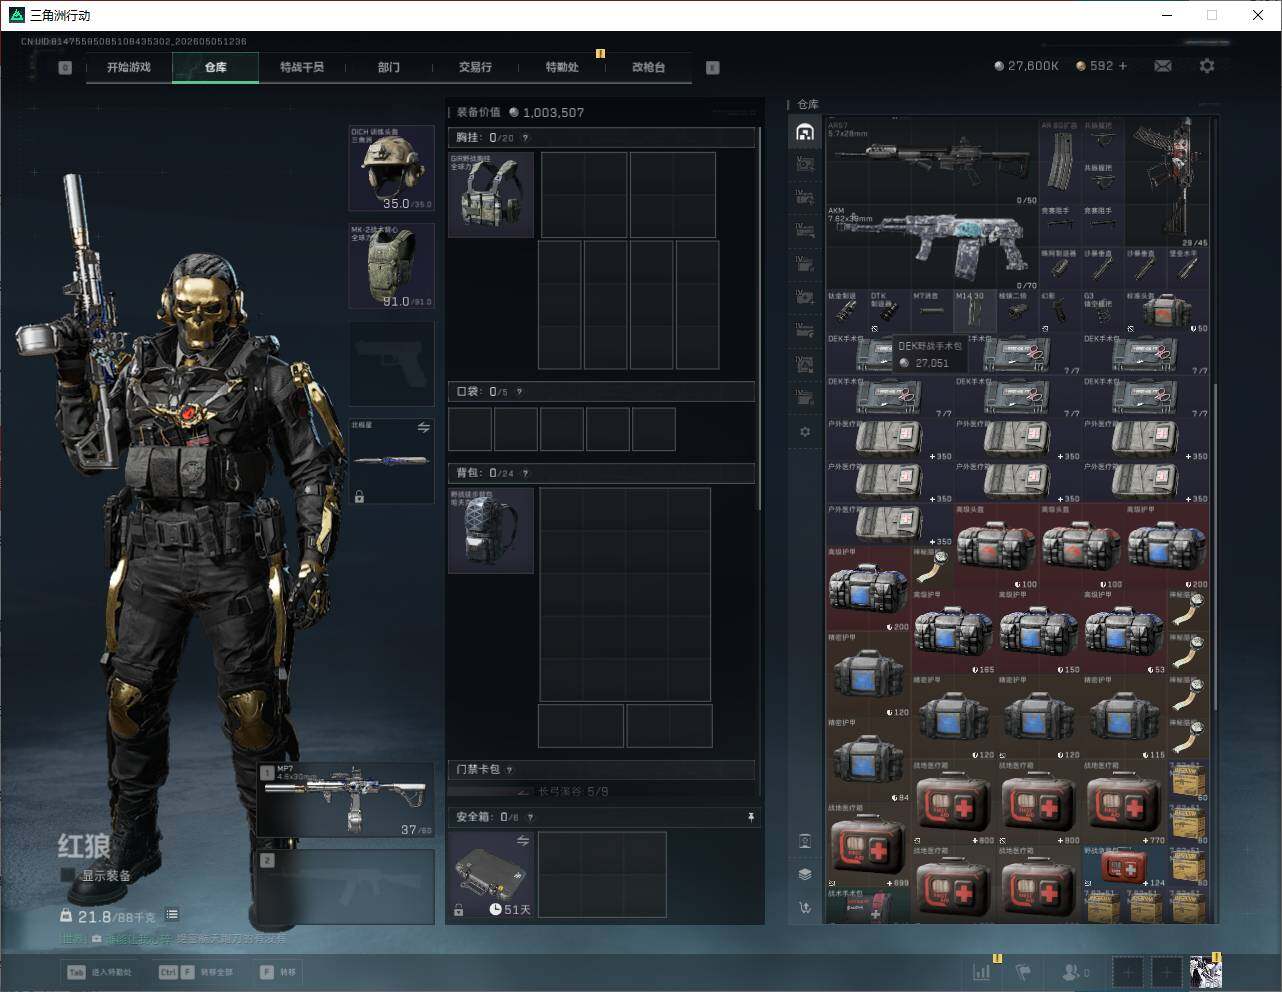This screenshot has height=992, width=1282.
Task: Check the 27,600K currency balance
Action: pyautogui.click(x=1026, y=66)
